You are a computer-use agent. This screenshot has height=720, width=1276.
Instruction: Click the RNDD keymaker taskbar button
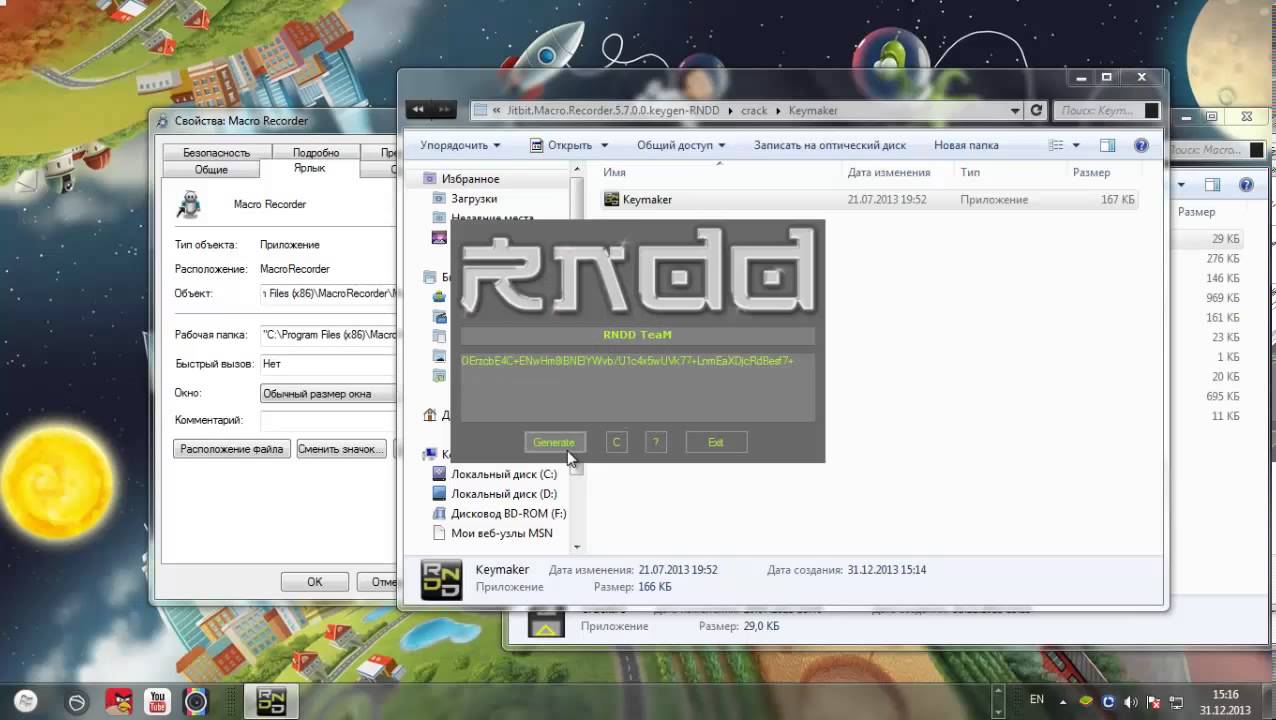click(x=270, y=702)
